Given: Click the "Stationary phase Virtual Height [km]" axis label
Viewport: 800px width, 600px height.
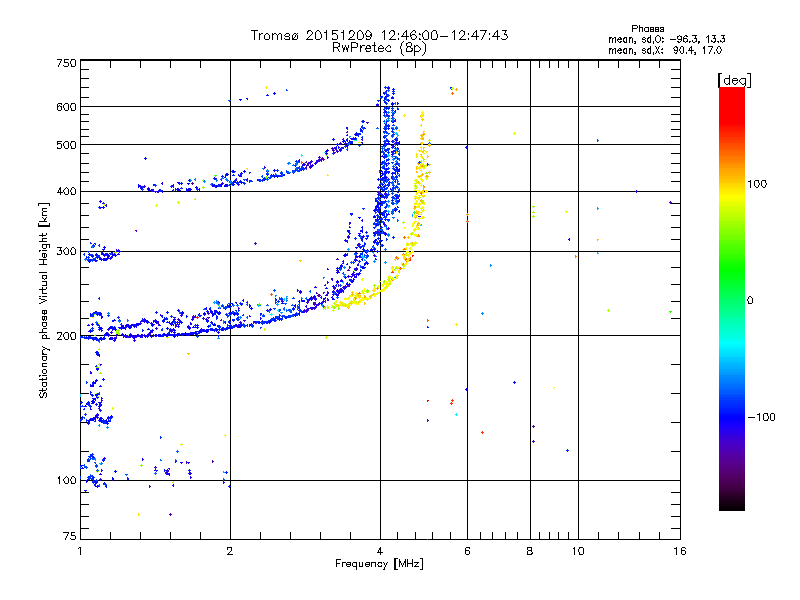Looking at the screenshot, I should coord(44,300).
